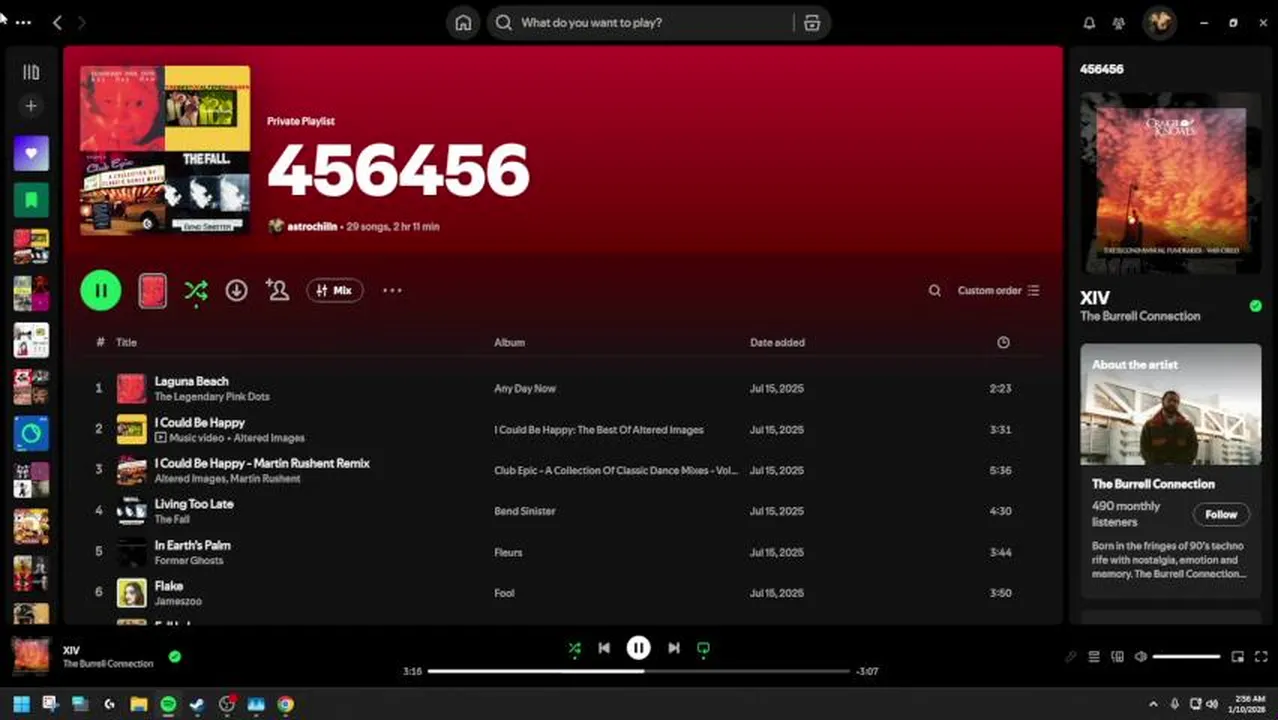Viewport: 1278px width, 720px height.
Task: Adjust the volume slider
Action: coord(1186,657)
